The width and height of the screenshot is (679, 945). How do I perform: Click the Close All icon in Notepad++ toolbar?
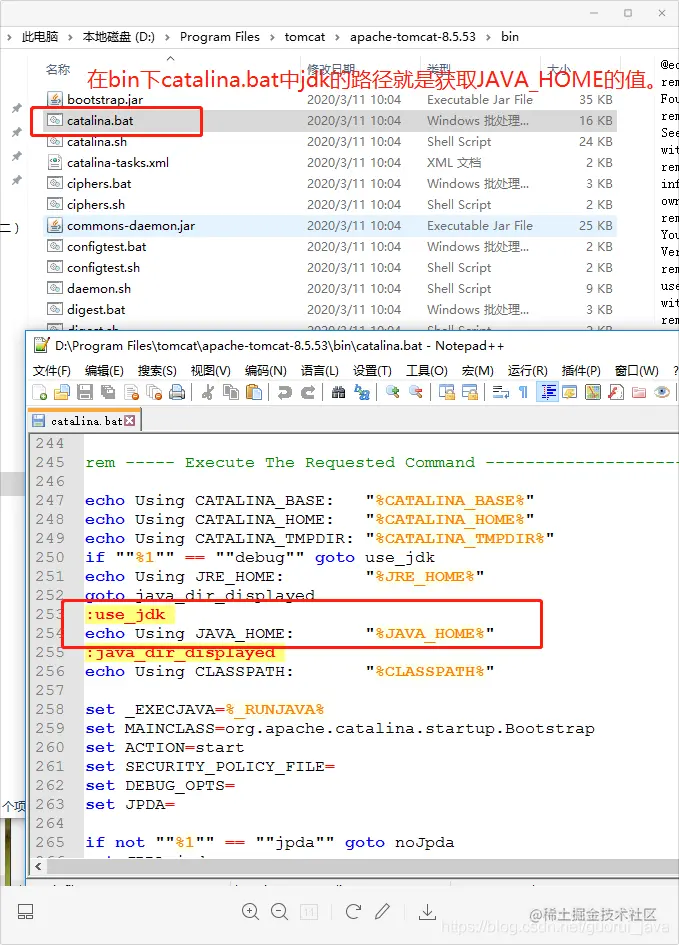coord(154,392)
